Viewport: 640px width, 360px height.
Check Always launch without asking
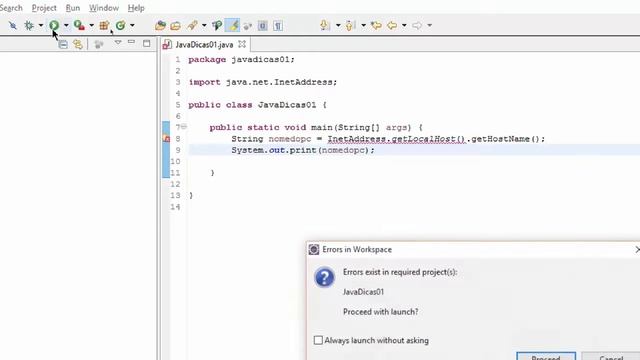318,340
